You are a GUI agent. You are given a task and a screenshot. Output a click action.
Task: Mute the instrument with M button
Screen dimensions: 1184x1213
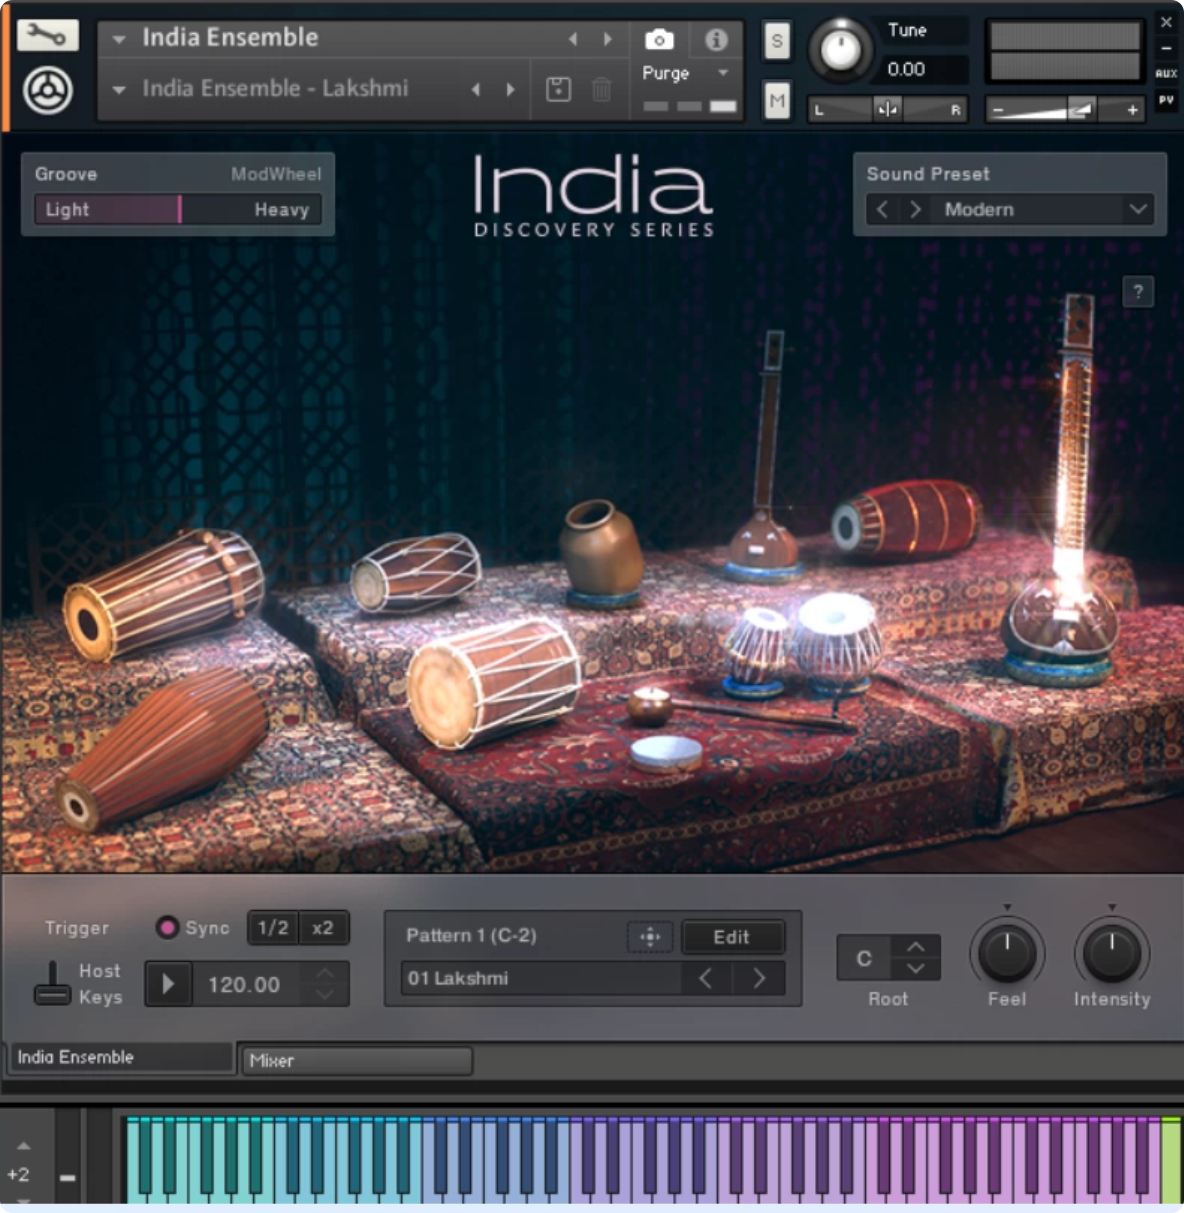[x=777, y=100]
